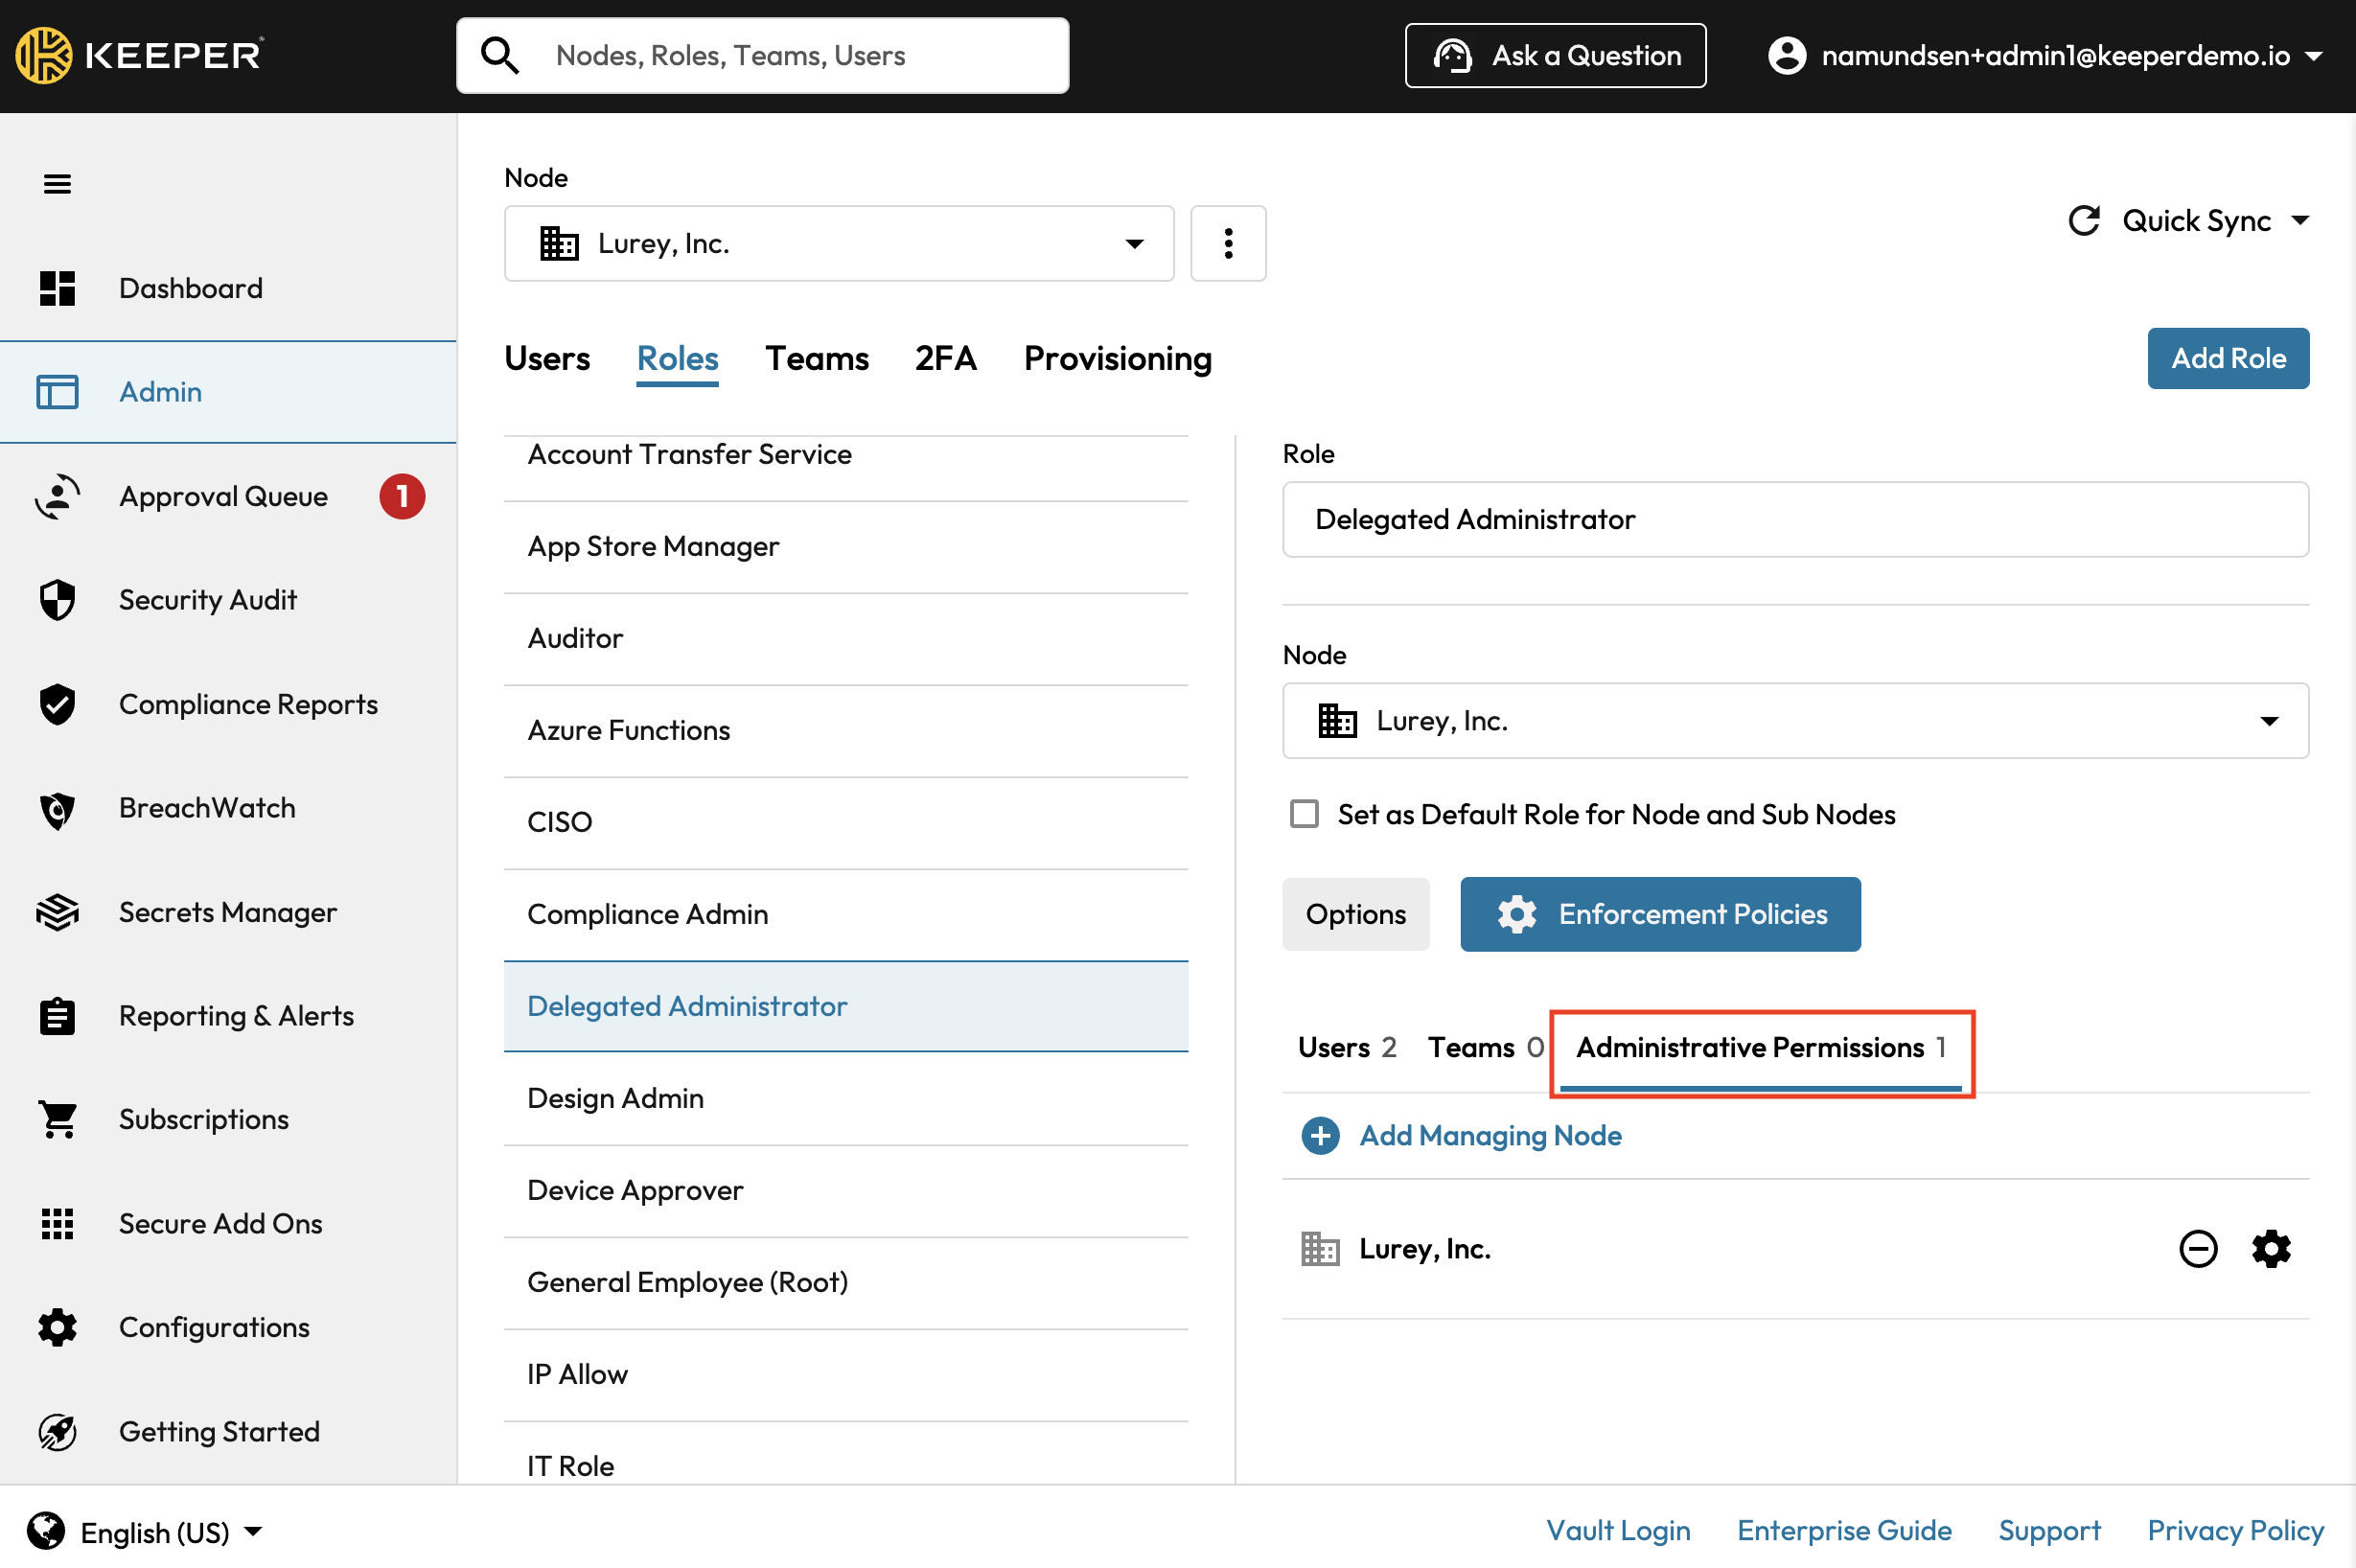This screenshot has height=1568, width=2356.
Task: Remove Lurey, Inc. managing node with minus icon
Action: pyautogui.click(x=2197, y=1249)
